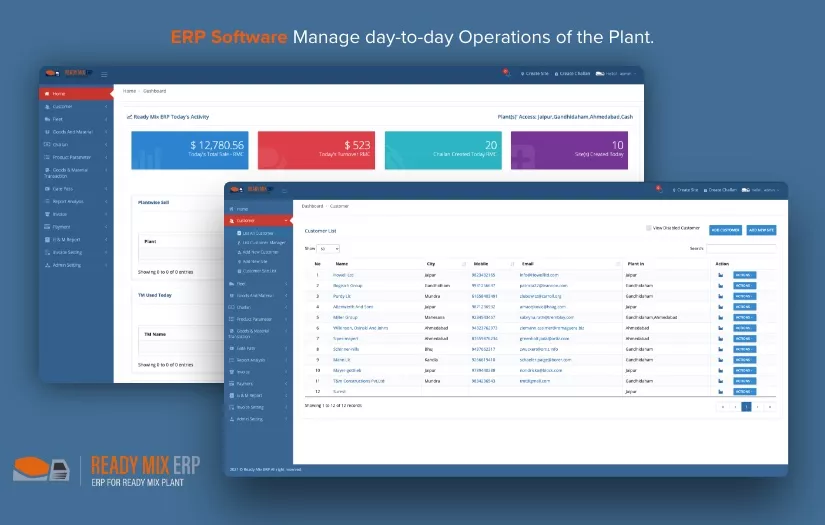Open the purple Site(s) Created Today card showing 10
This screenshot has width=825, height=525.
[x=569, y=150]
